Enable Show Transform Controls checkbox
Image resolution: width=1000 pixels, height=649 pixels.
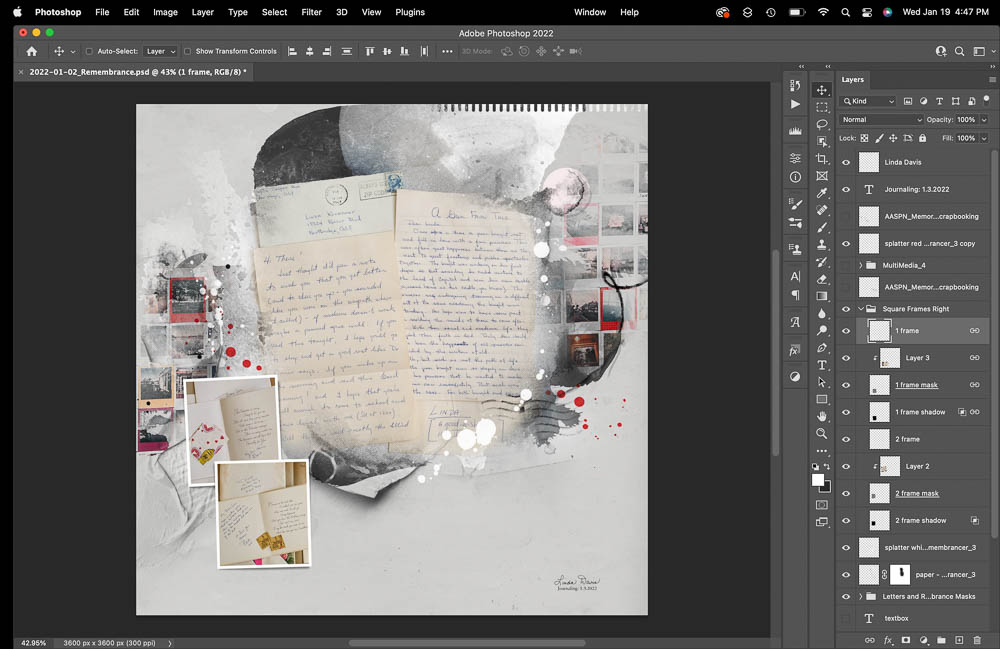coord(188,52)
